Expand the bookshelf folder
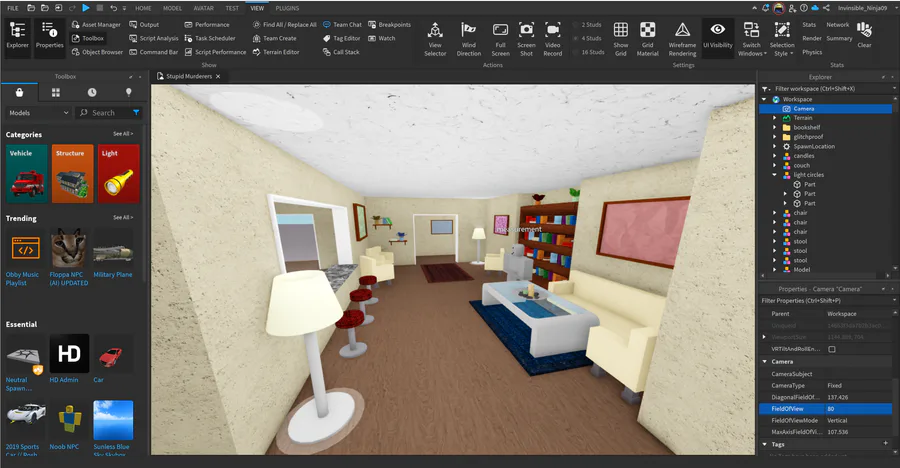The image size is (900, 468). 775,127
